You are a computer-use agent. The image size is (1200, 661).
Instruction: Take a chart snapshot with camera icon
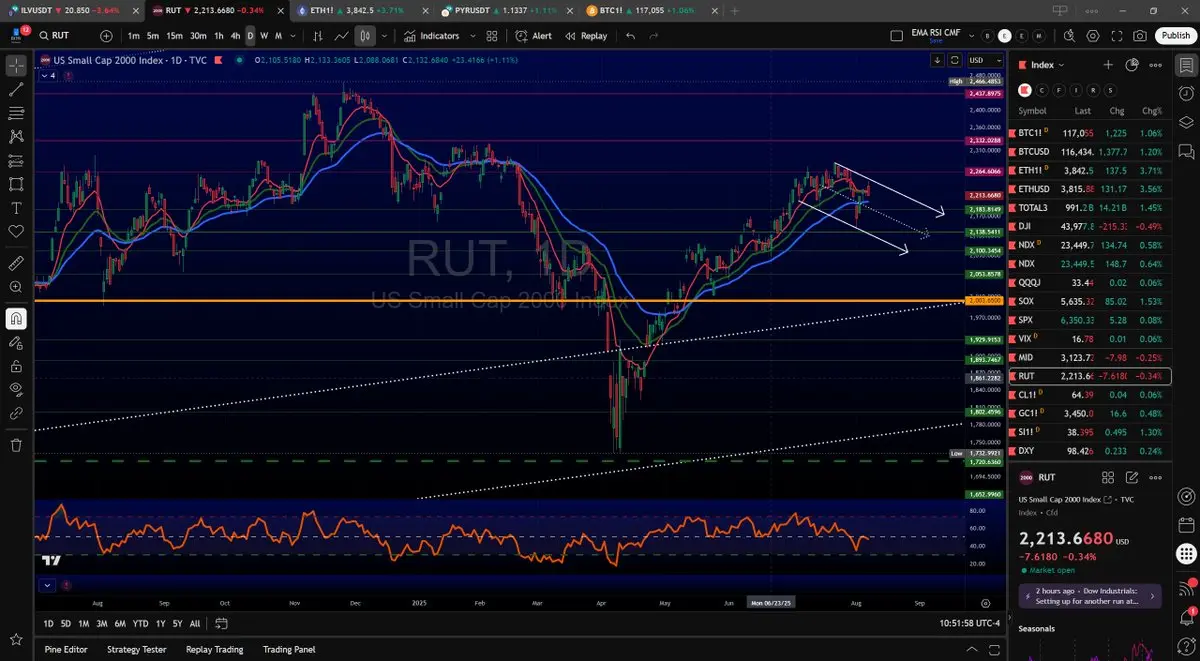click(1140, 36)
